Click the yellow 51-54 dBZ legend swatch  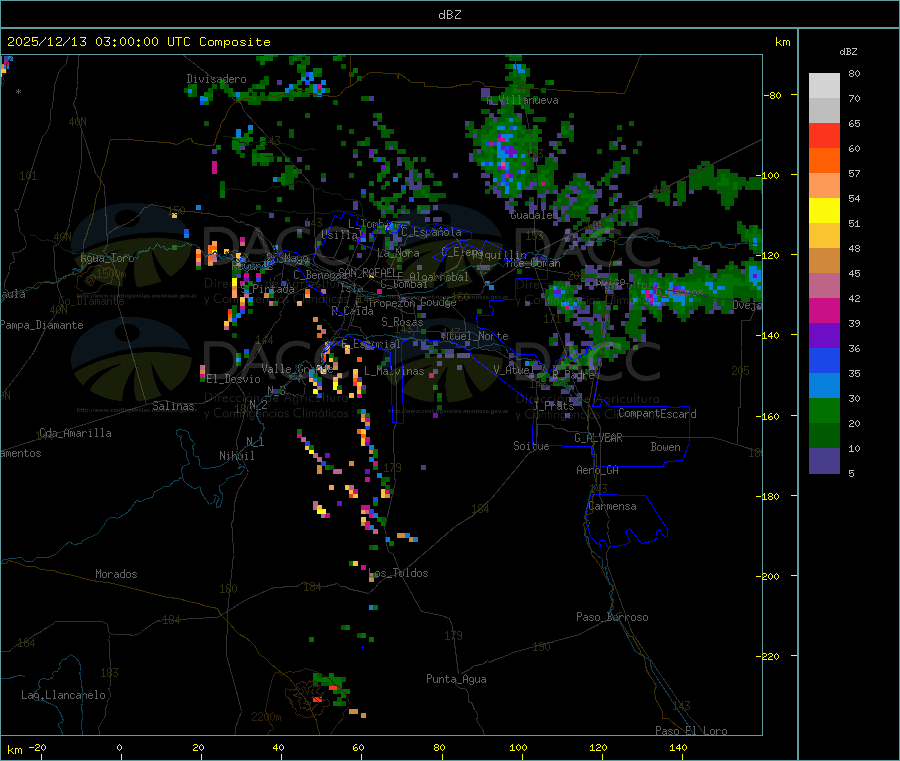824,211
